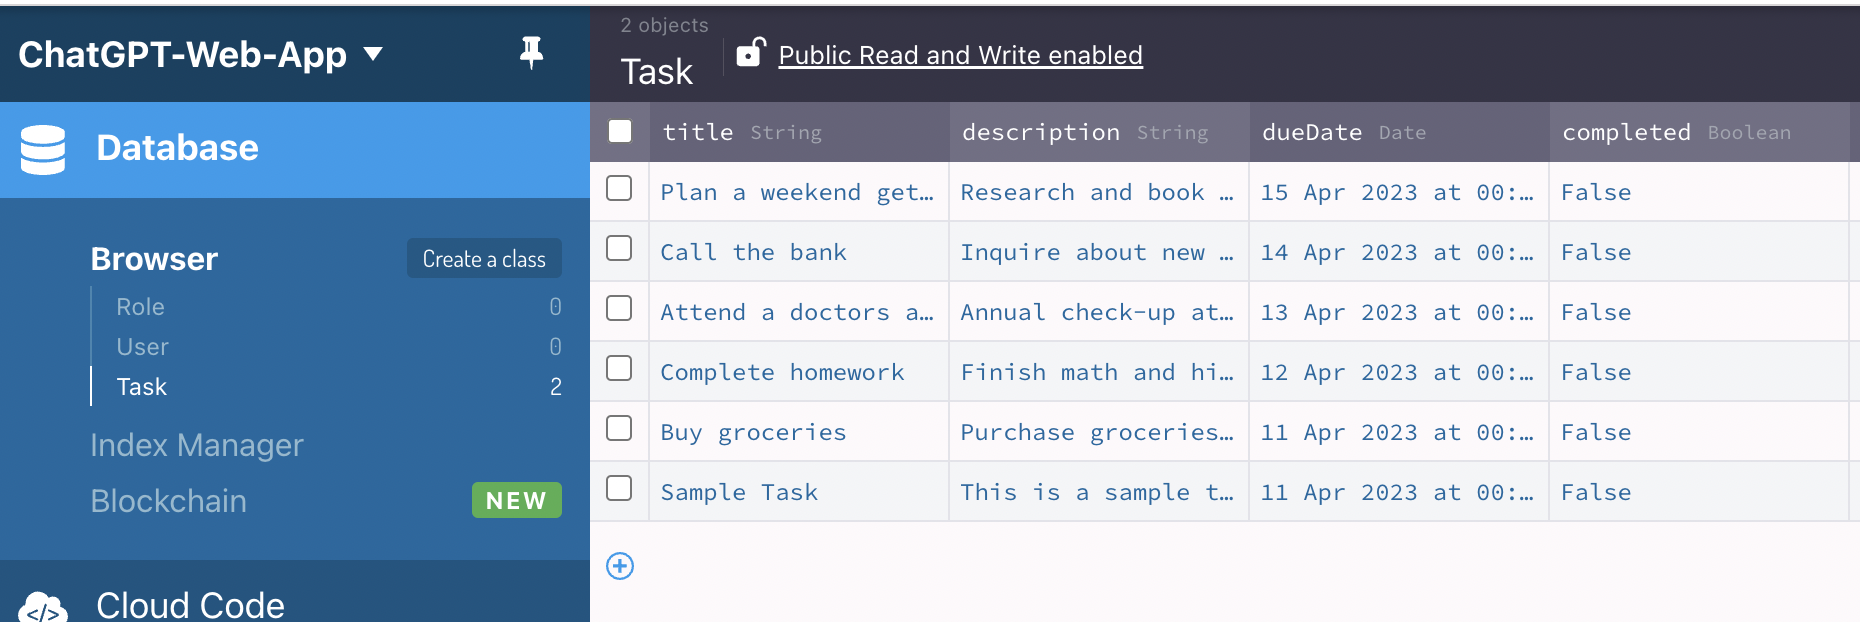
Task: Open the Role class in Browser
Action: 140,307
